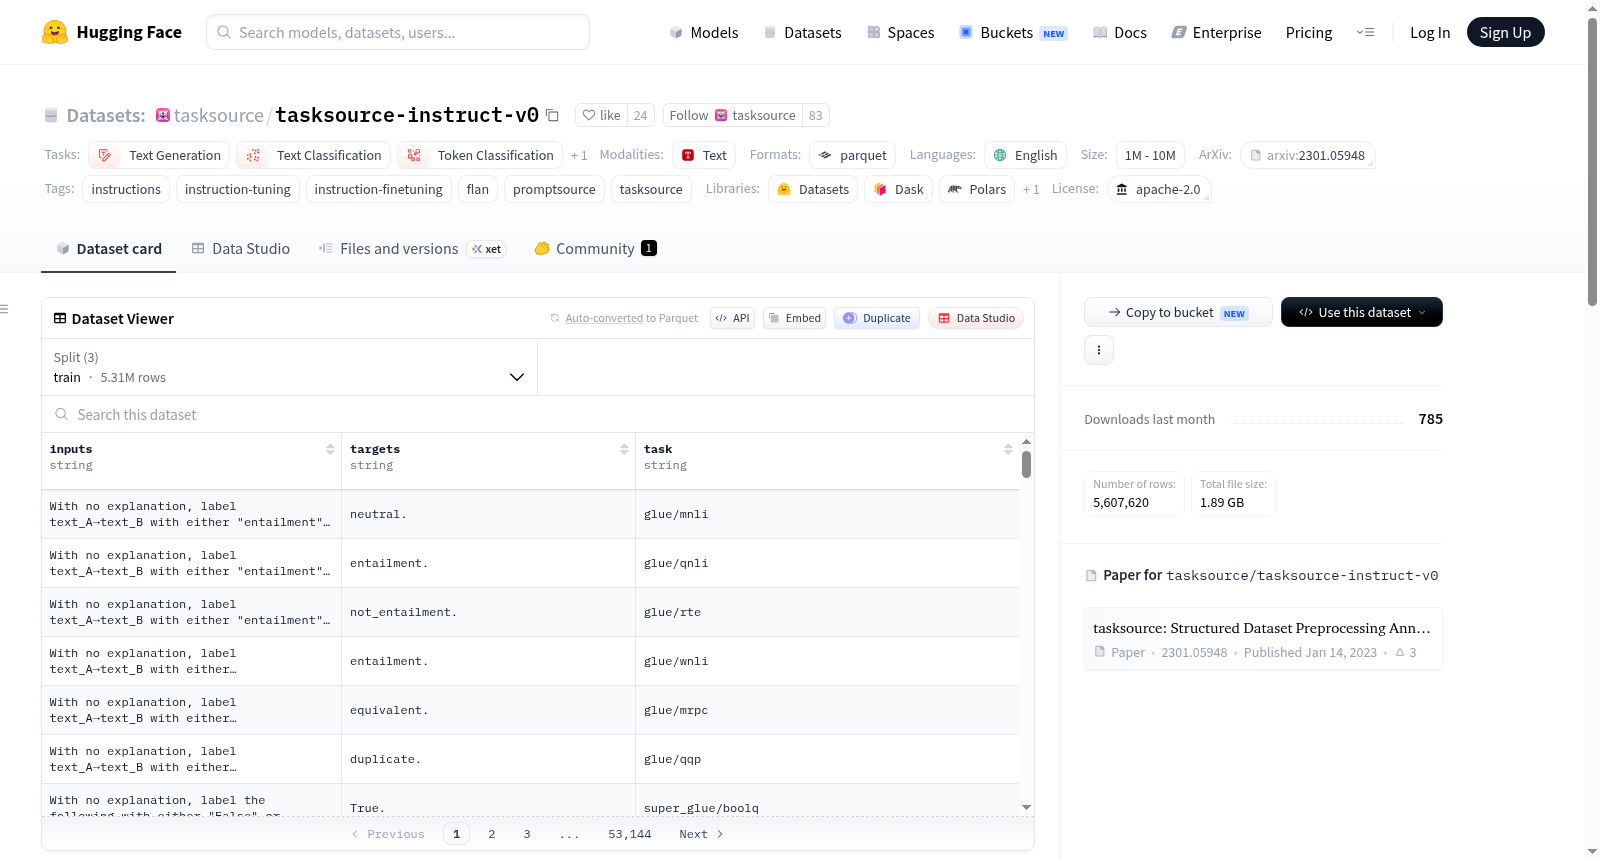1600x861 pixels.
Task: Open the arxiv:2301.05948 link
Action: pos(1308,155)
